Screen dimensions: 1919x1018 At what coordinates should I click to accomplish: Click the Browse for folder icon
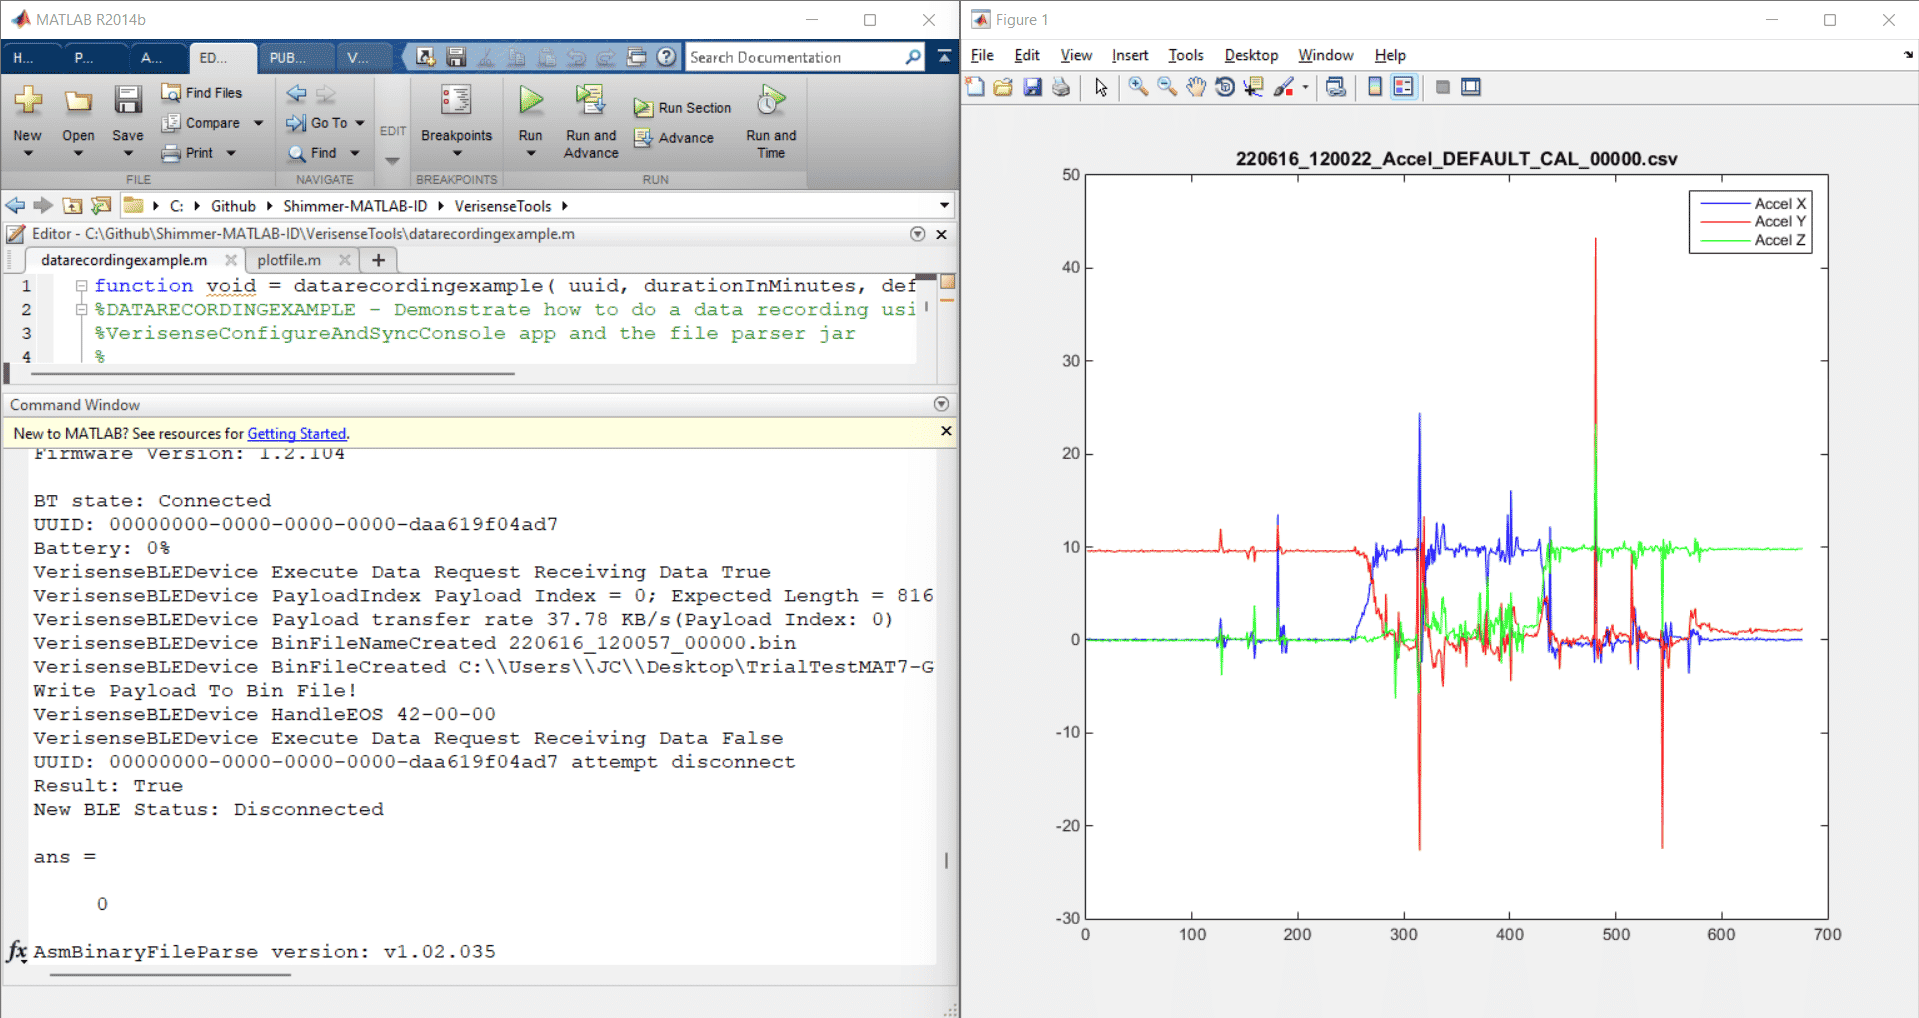click(x=101, y=206)
